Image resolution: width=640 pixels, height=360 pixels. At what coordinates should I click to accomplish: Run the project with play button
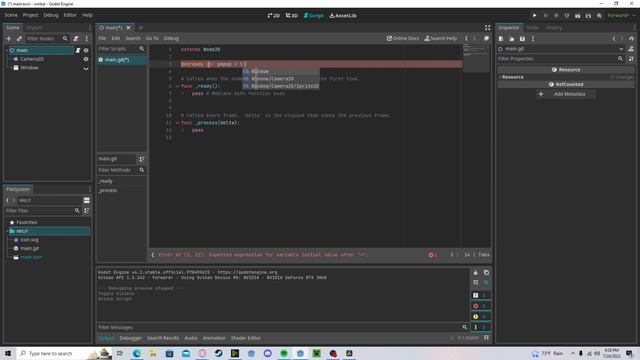click(x=534, y=16)
